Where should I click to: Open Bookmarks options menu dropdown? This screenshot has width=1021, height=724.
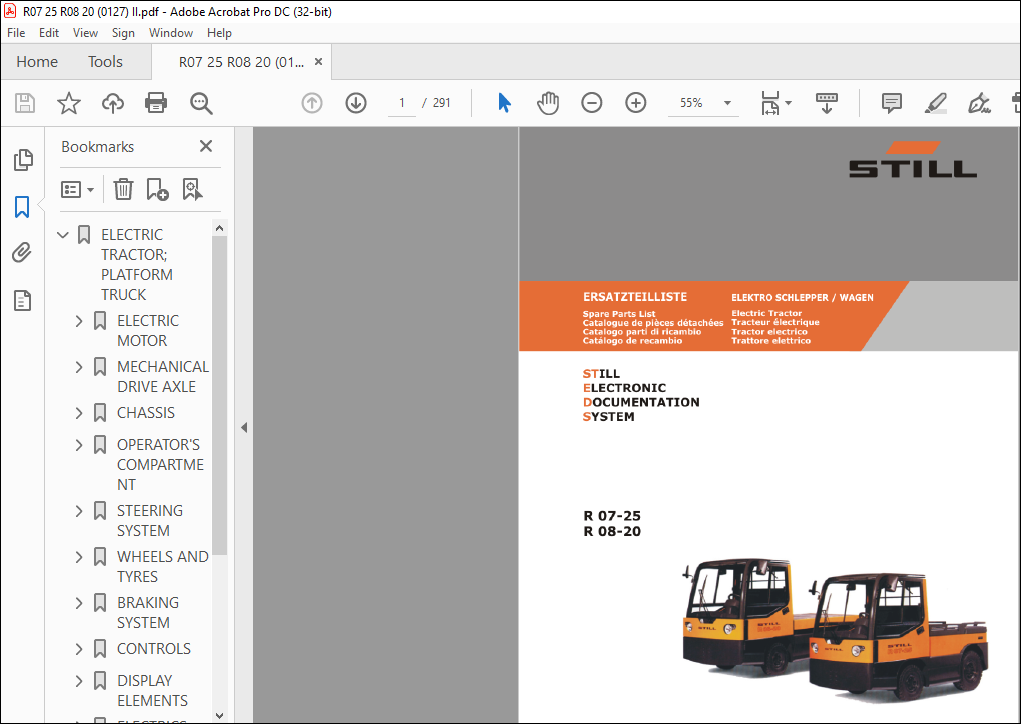click(x=77, y=189)
